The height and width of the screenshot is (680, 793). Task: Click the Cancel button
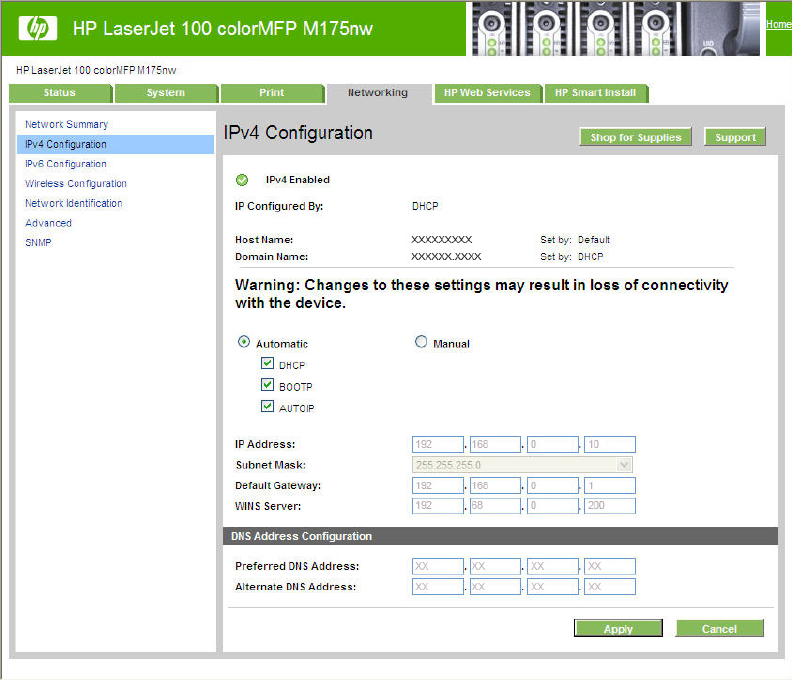[x=719, y=629]
